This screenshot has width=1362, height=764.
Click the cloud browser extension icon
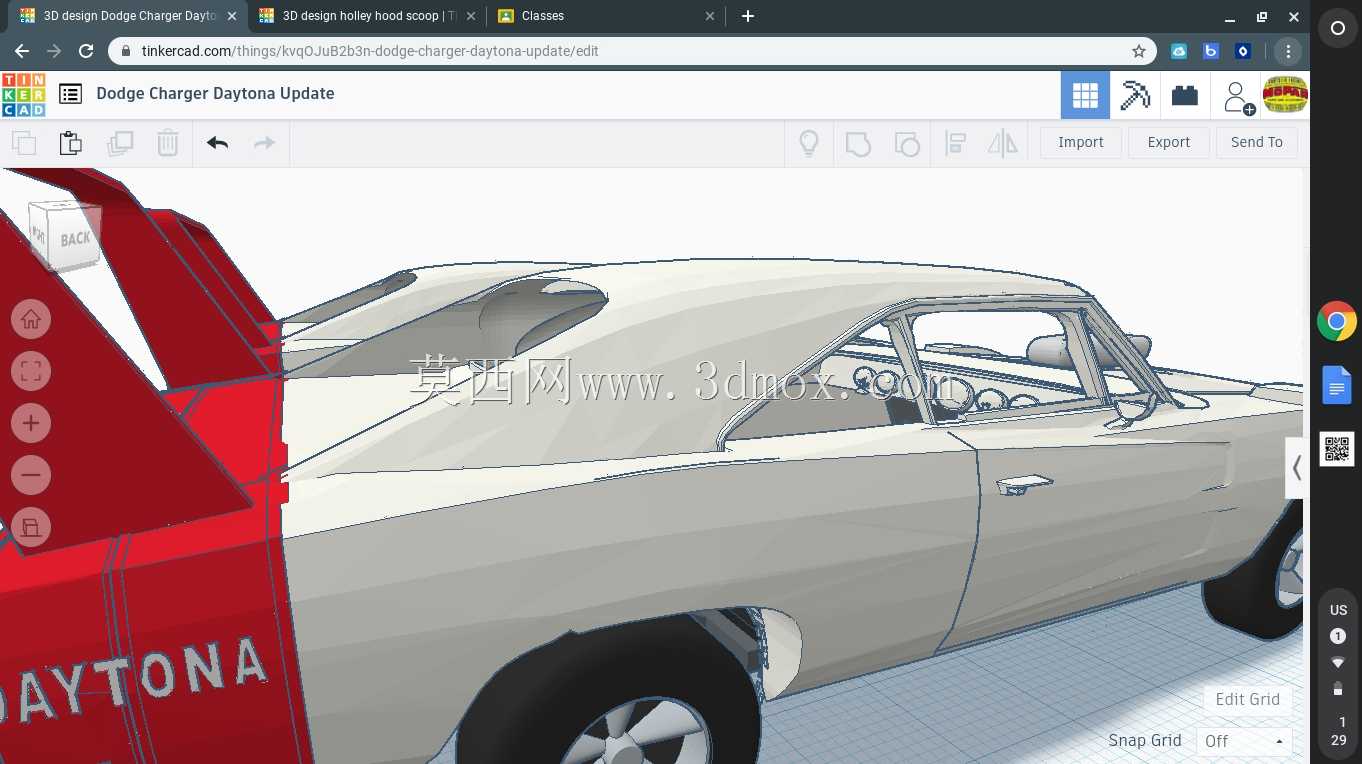(x=1179, y=51)
